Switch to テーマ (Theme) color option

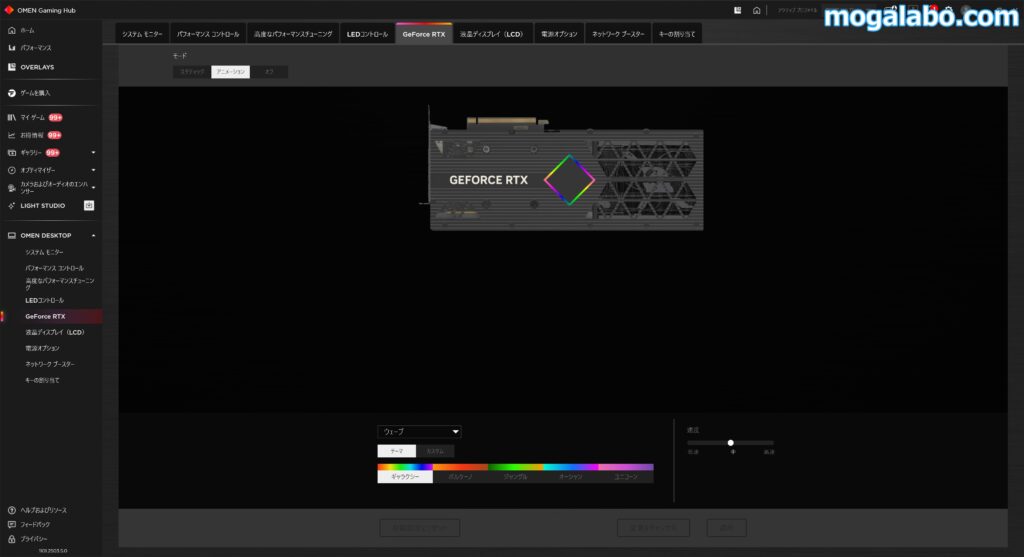click(x=396, y=451)
